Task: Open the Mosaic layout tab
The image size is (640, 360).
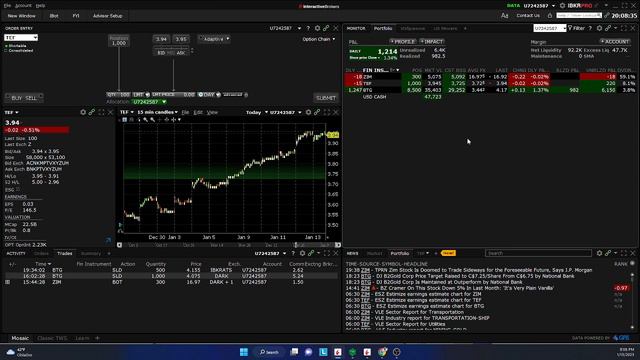Action: [20, 338]
